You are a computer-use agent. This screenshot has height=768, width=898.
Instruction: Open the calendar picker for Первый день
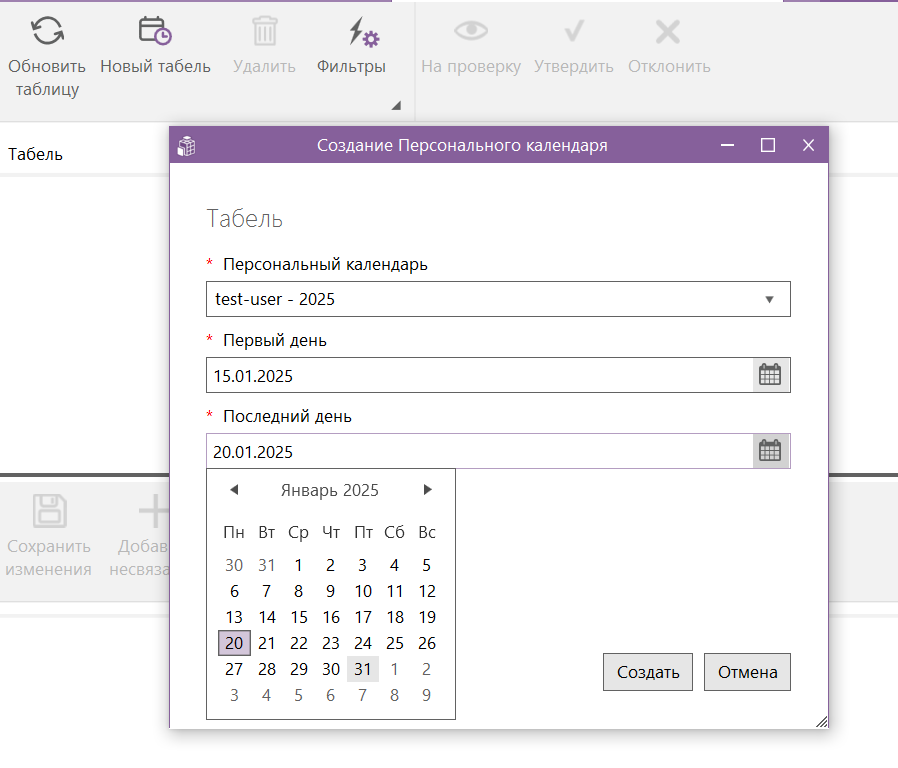pos(770,375)
